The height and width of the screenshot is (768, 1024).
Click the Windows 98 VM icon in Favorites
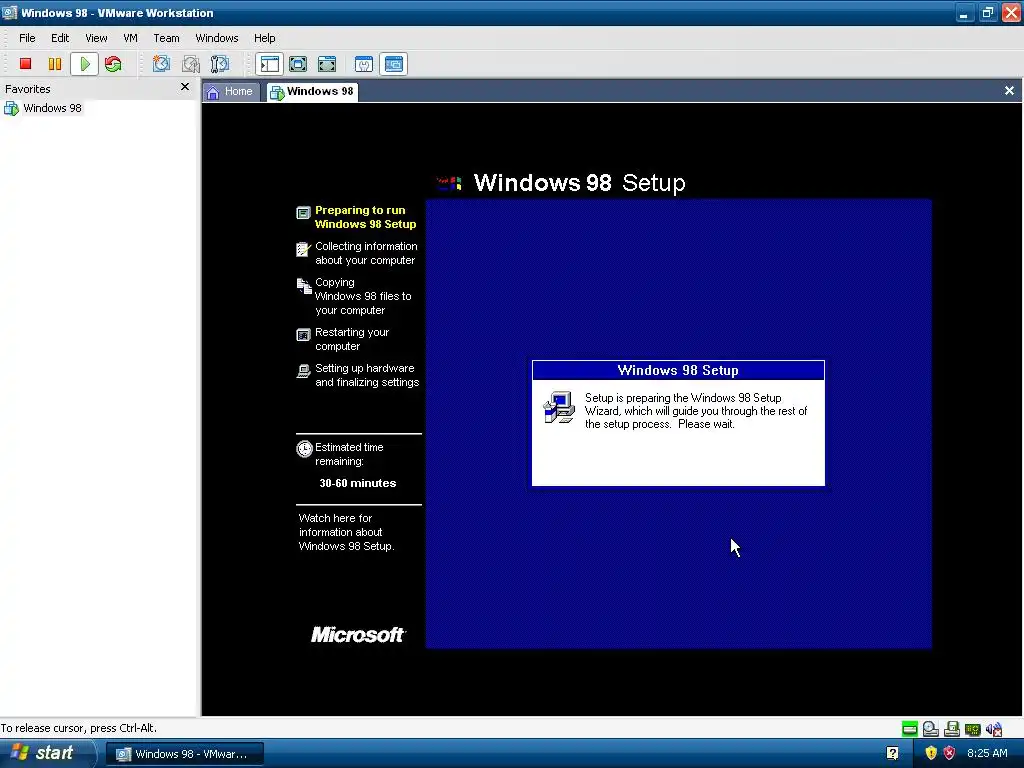click(11, 108)
